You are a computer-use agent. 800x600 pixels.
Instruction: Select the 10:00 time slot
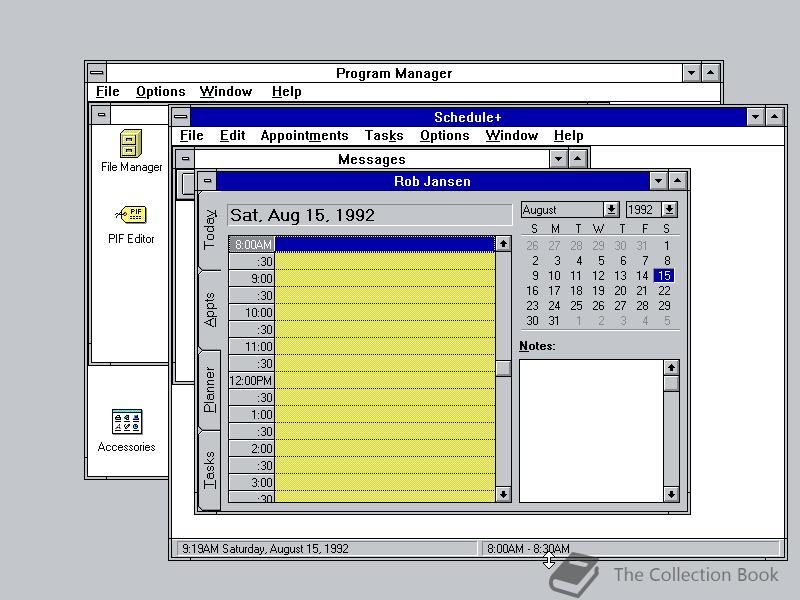coord(385,313)
